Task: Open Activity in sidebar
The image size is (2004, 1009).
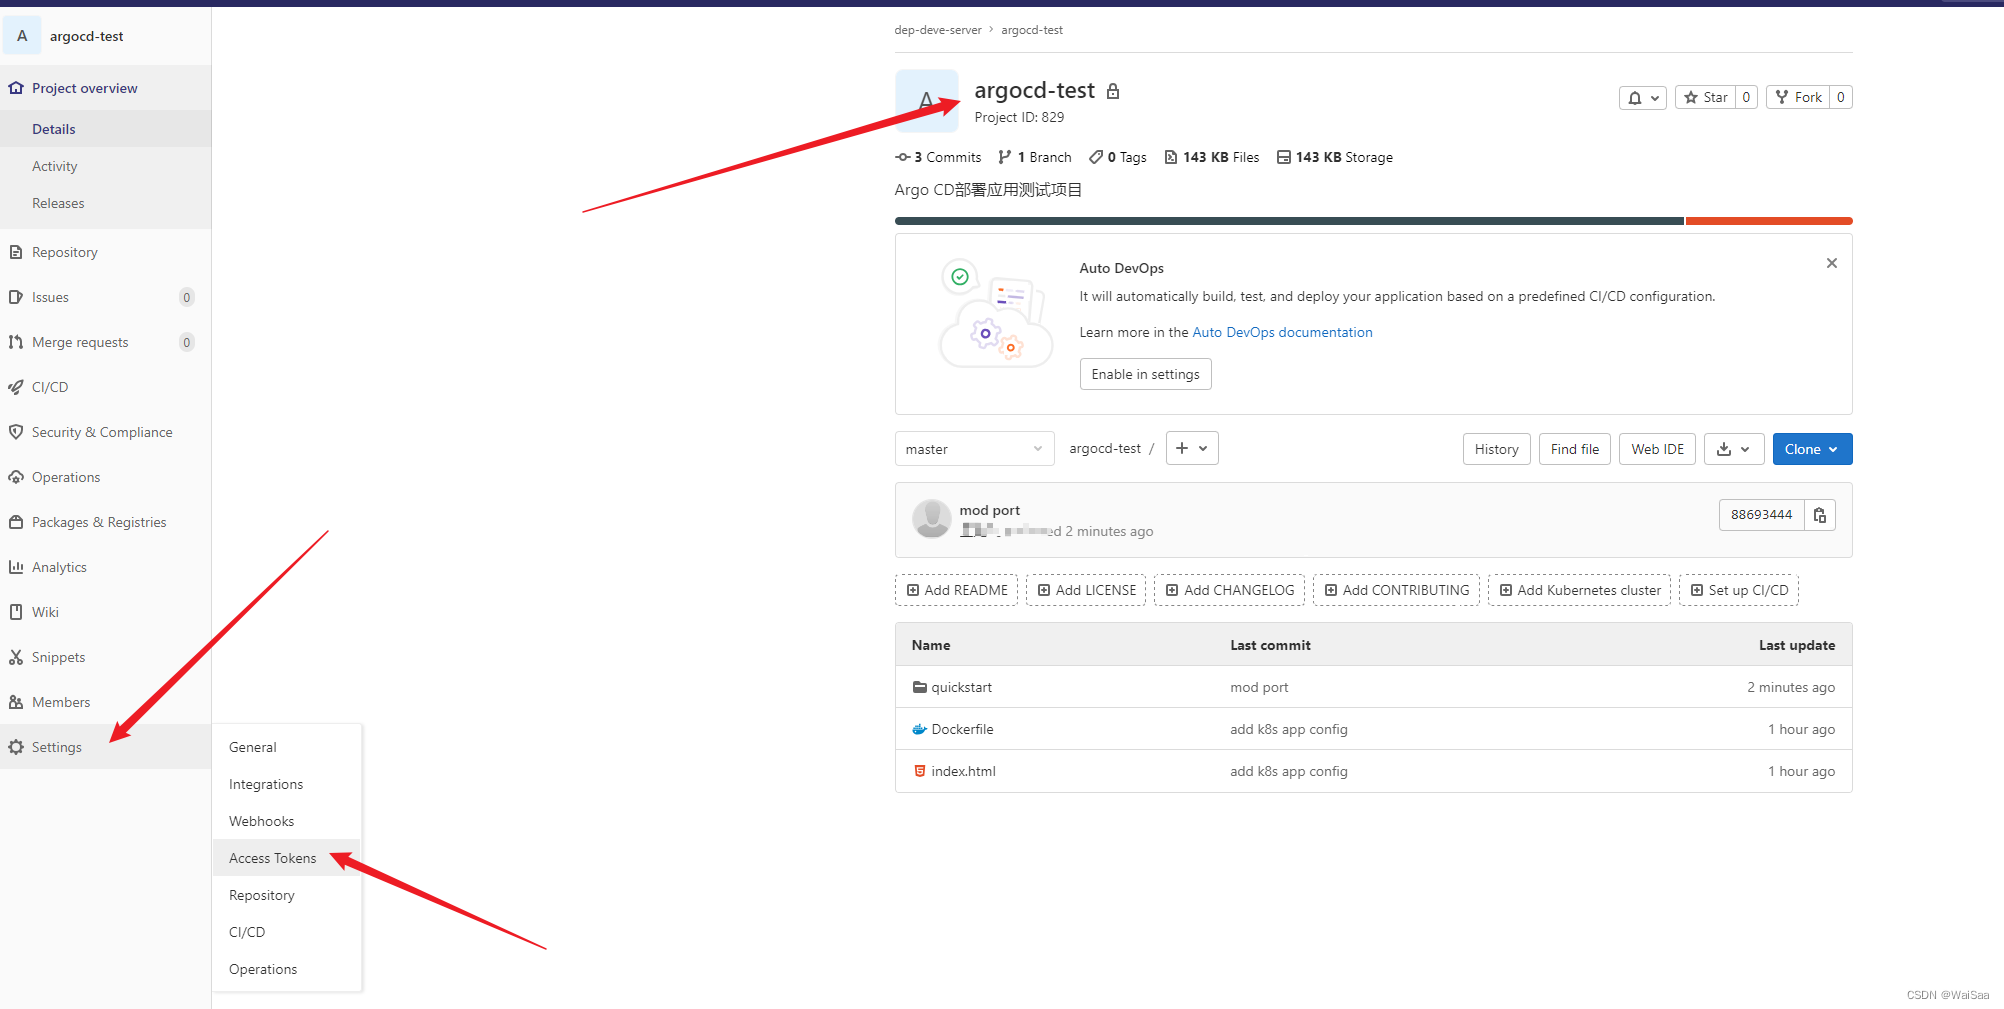Action: (x=105, y=166)
